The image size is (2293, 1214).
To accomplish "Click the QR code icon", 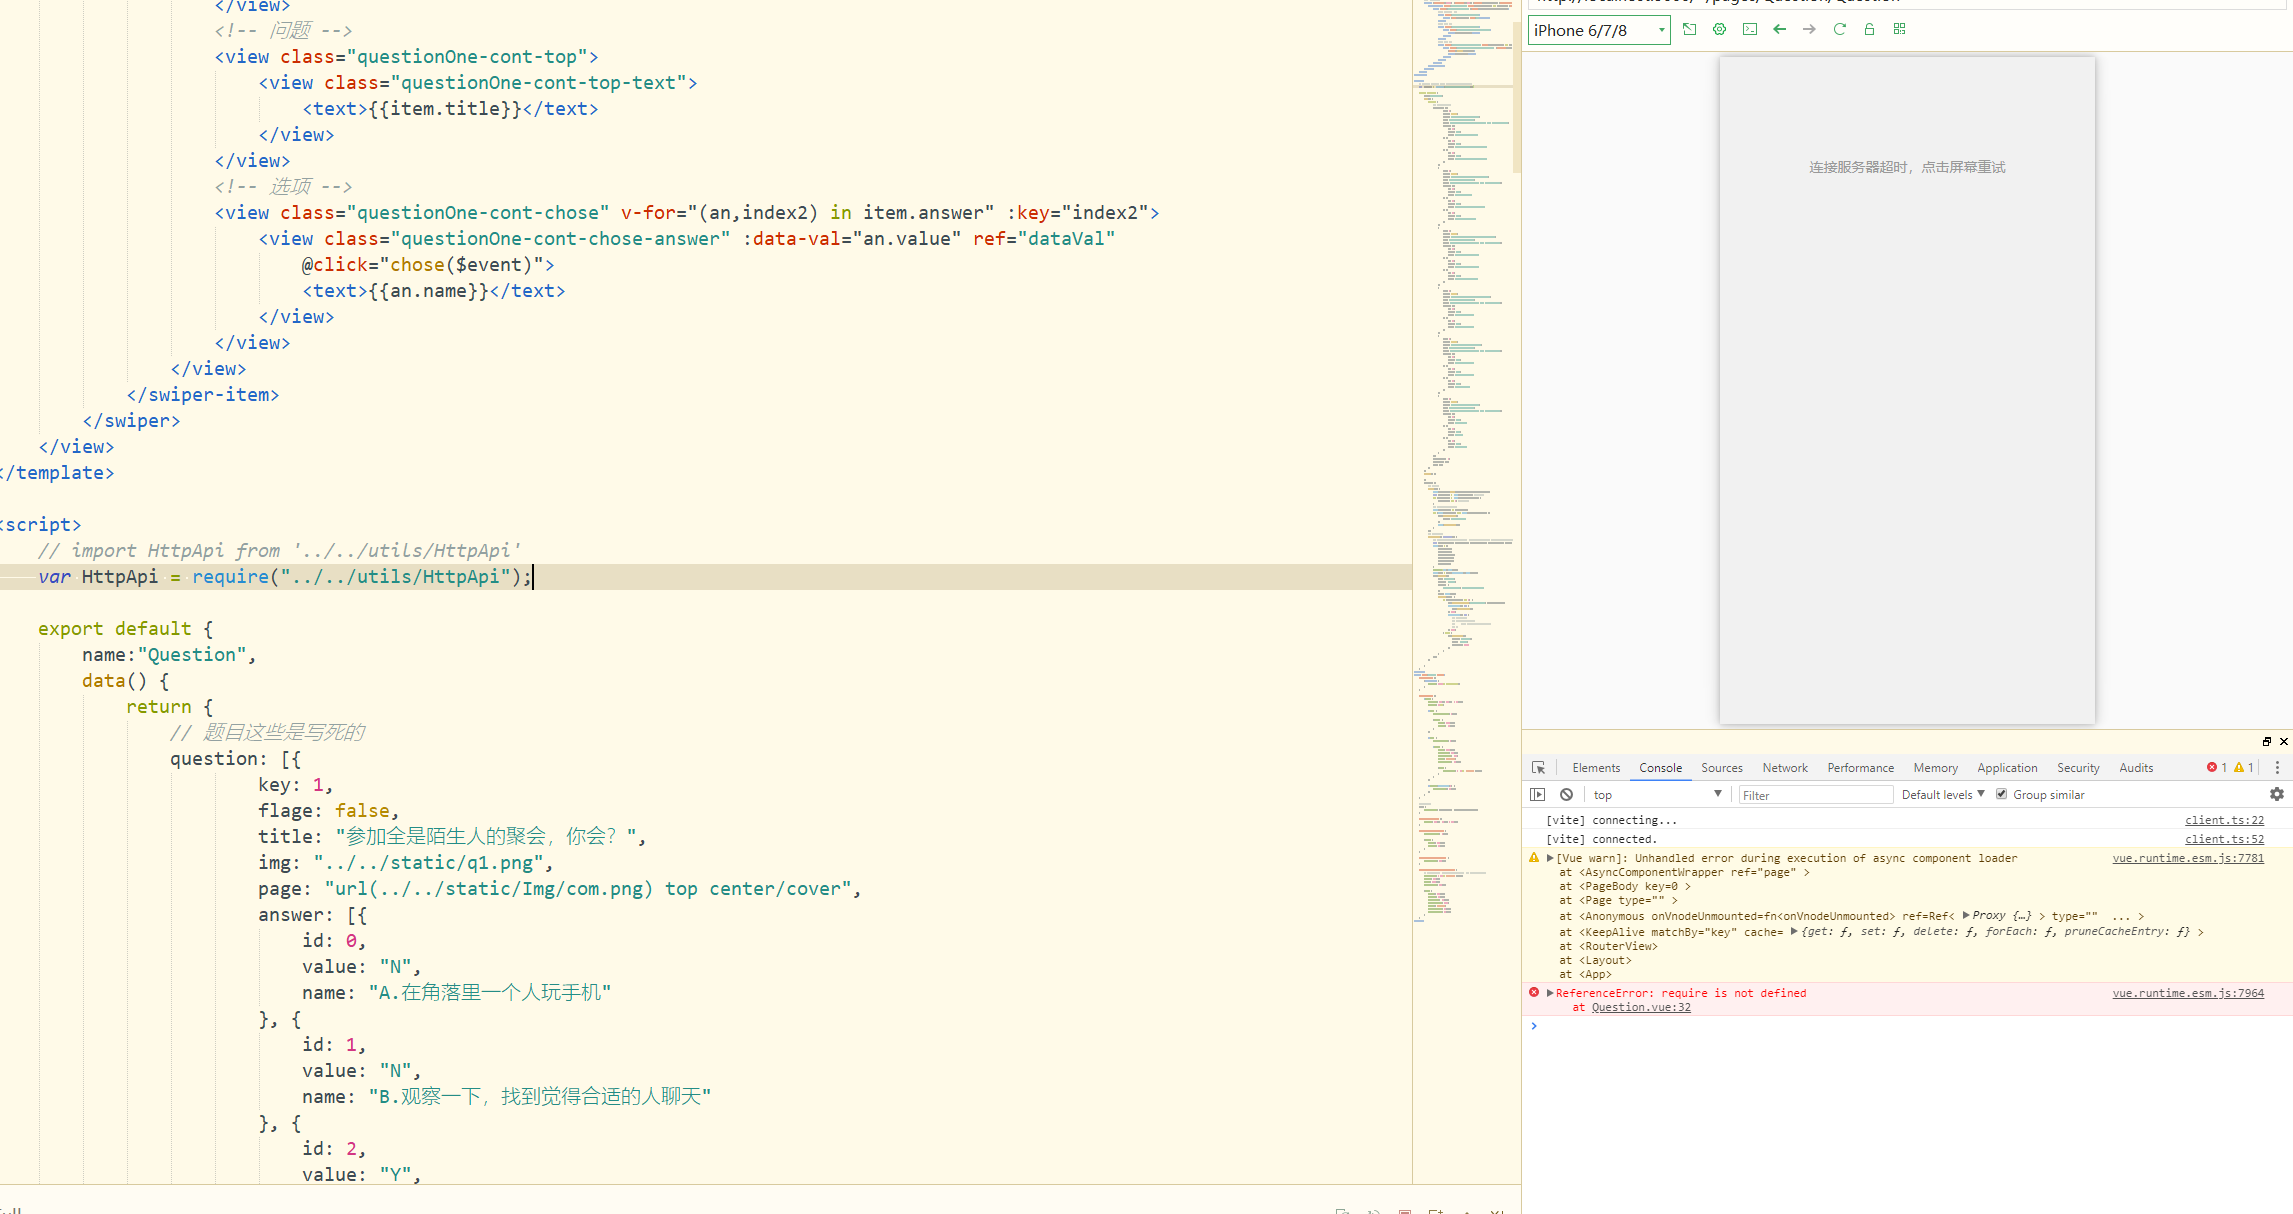I will tap(1899, 29).
